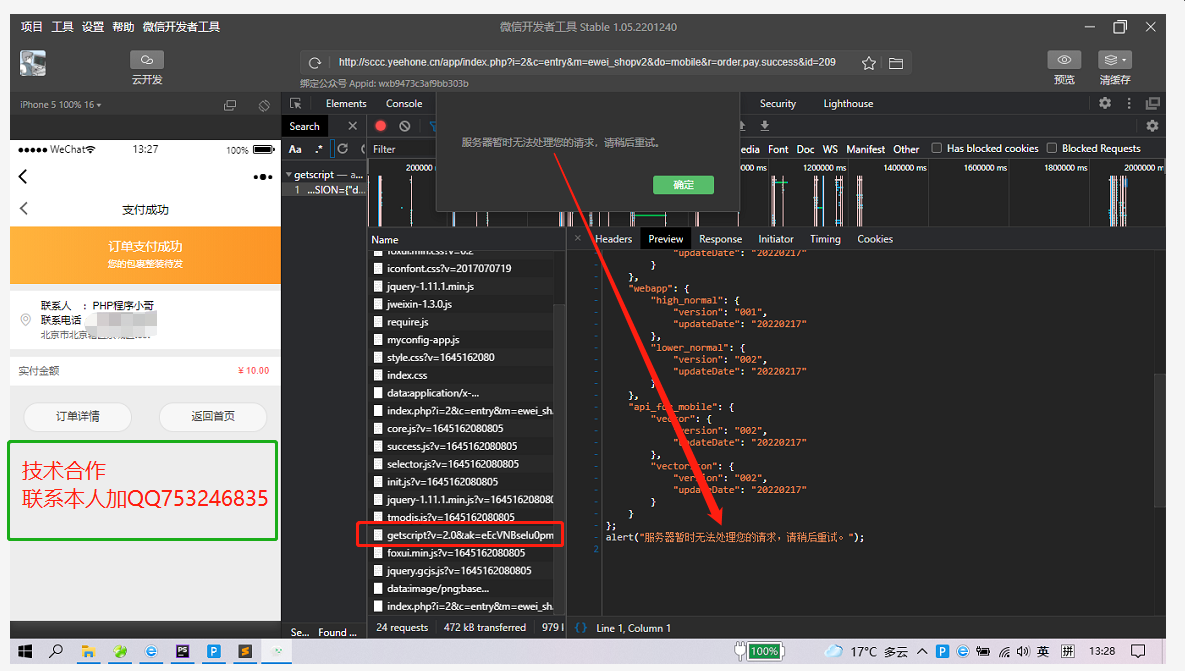
Task: Open the Cookies tab
Action: (875, 239)
